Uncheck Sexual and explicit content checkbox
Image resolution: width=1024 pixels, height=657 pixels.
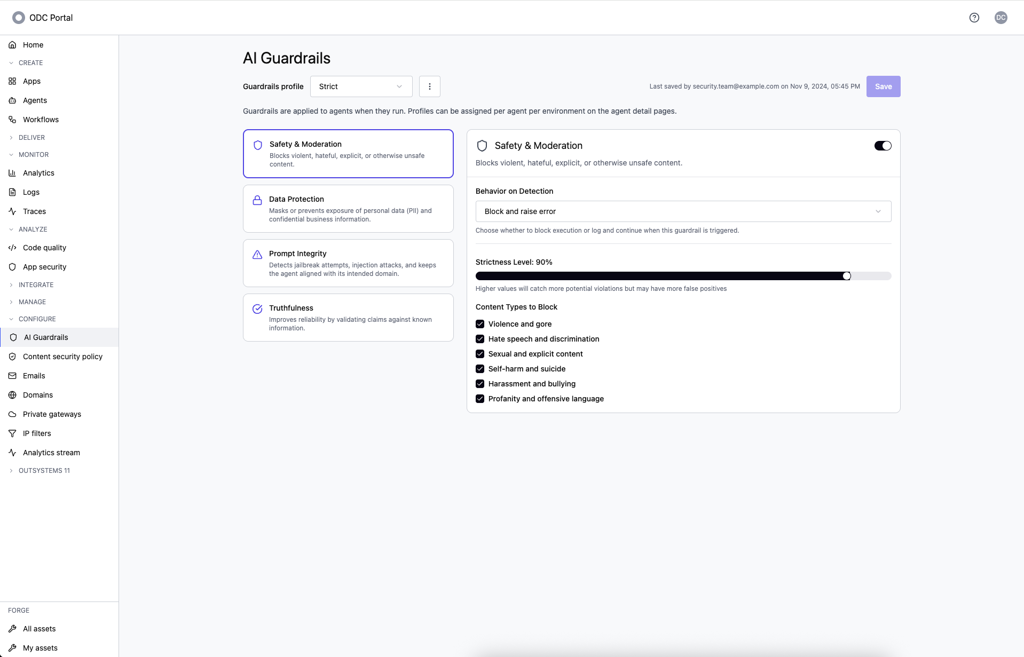pos(480,354)
